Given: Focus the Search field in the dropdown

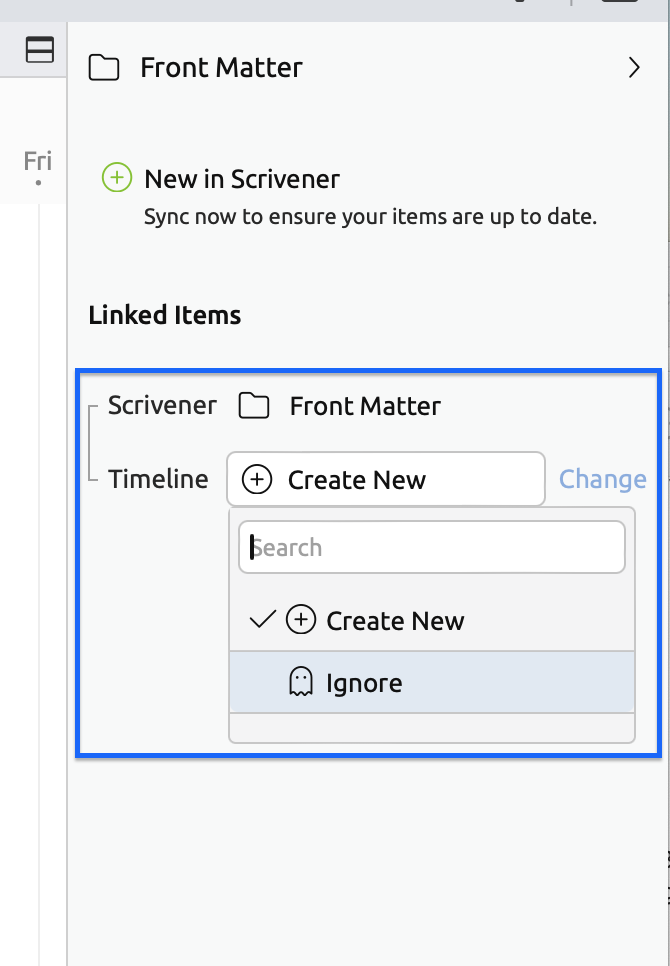Looking at the screenshot, I should [x=432, y=548].
